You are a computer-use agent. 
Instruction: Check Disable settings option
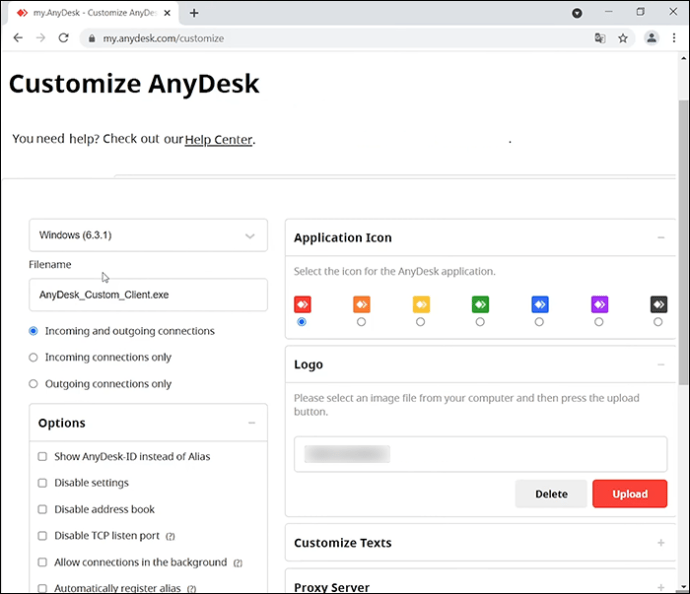pos(42,483)
